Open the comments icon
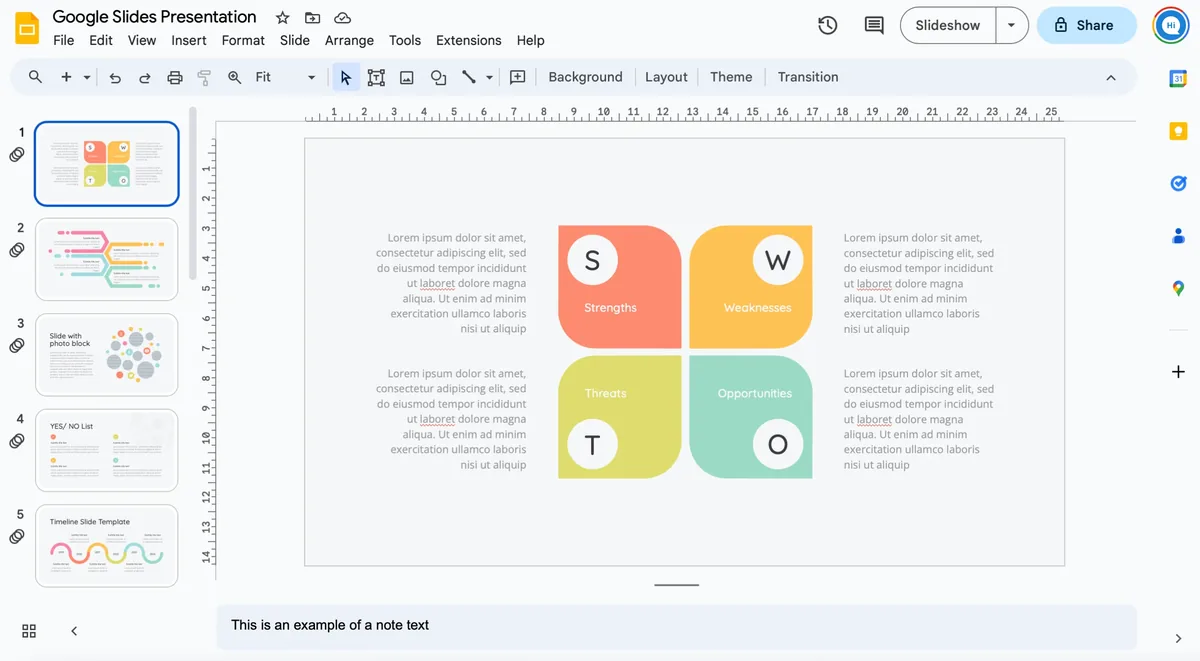This screenshot has width=1200, height=661. click(x=874, y=26)
